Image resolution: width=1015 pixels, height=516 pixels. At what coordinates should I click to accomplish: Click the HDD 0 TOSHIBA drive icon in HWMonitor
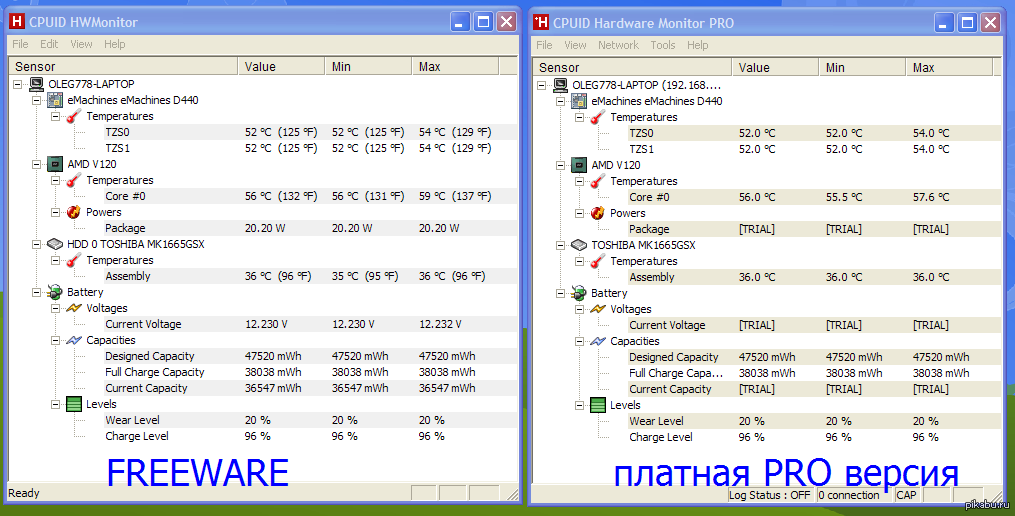(55, 244)
